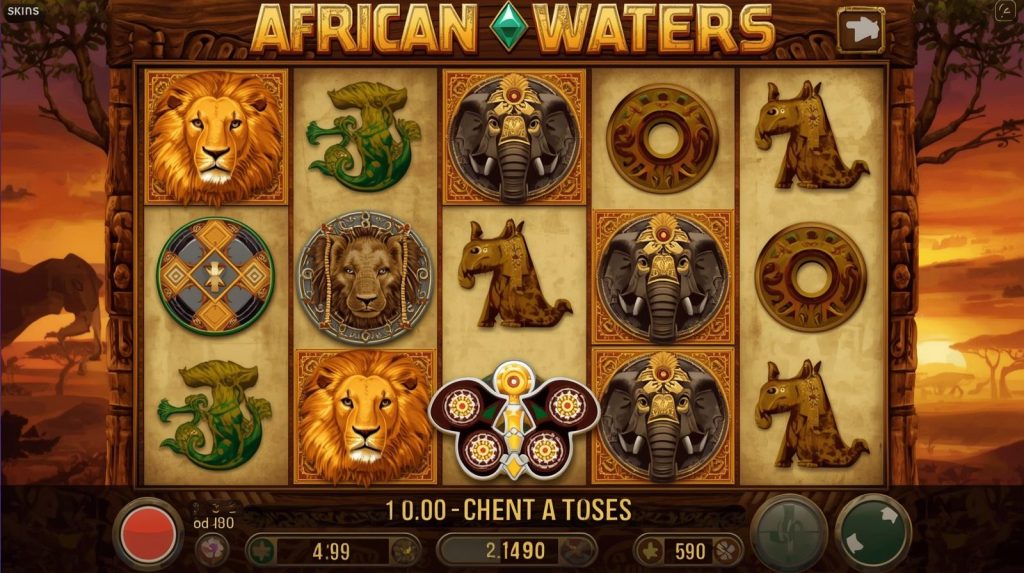Click the olive round button beside spin
Viewport: 1024px width, 573px height.
coord(788,532)
